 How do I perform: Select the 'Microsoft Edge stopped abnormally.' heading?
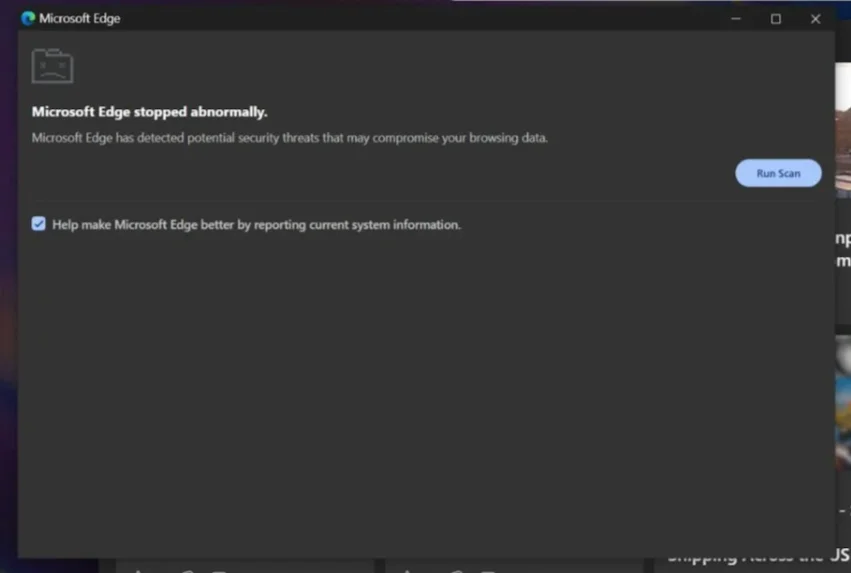pyautogui.click(x=149, y=112)
